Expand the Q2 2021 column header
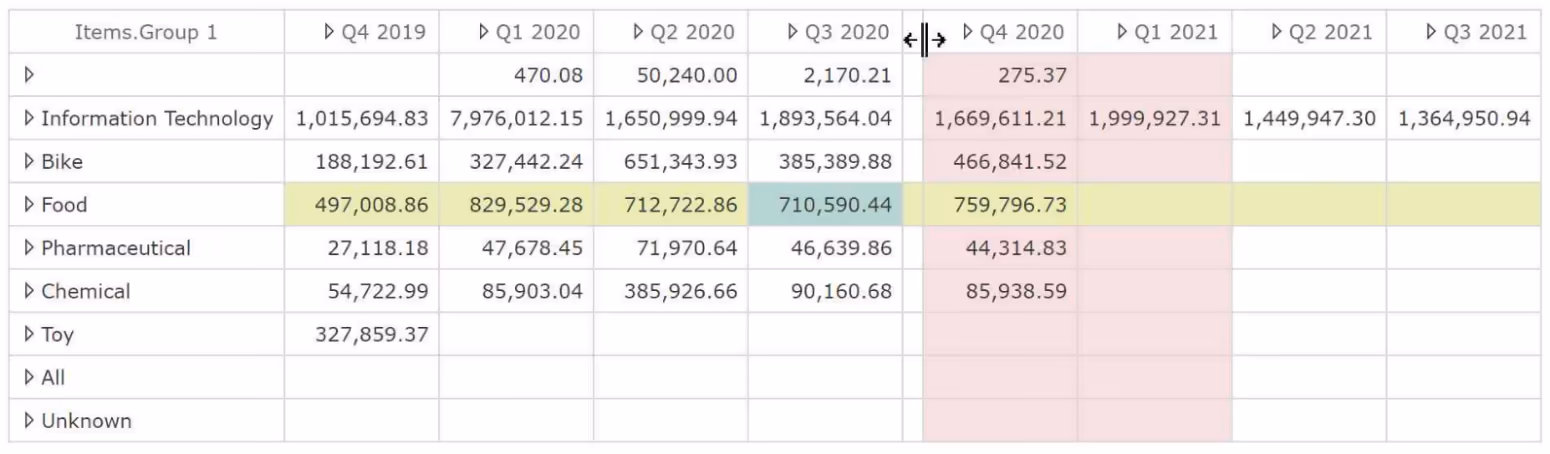 click(1277, 32)
